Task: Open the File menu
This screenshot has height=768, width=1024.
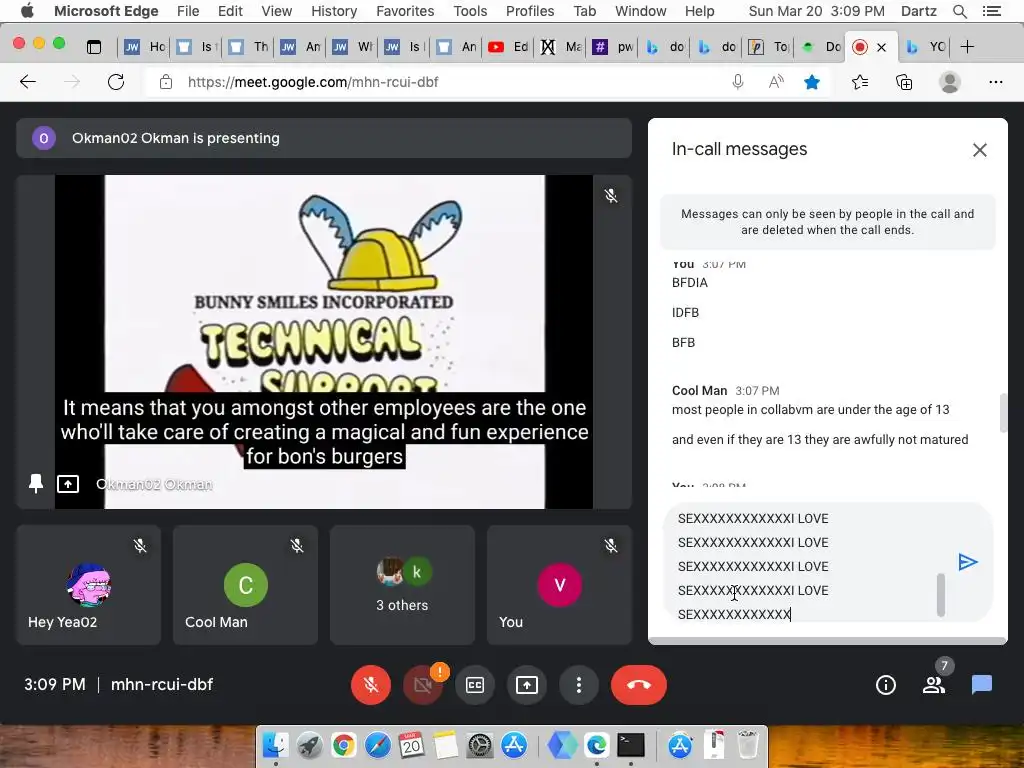Action: pyautogui.click(x=188, y=11)
